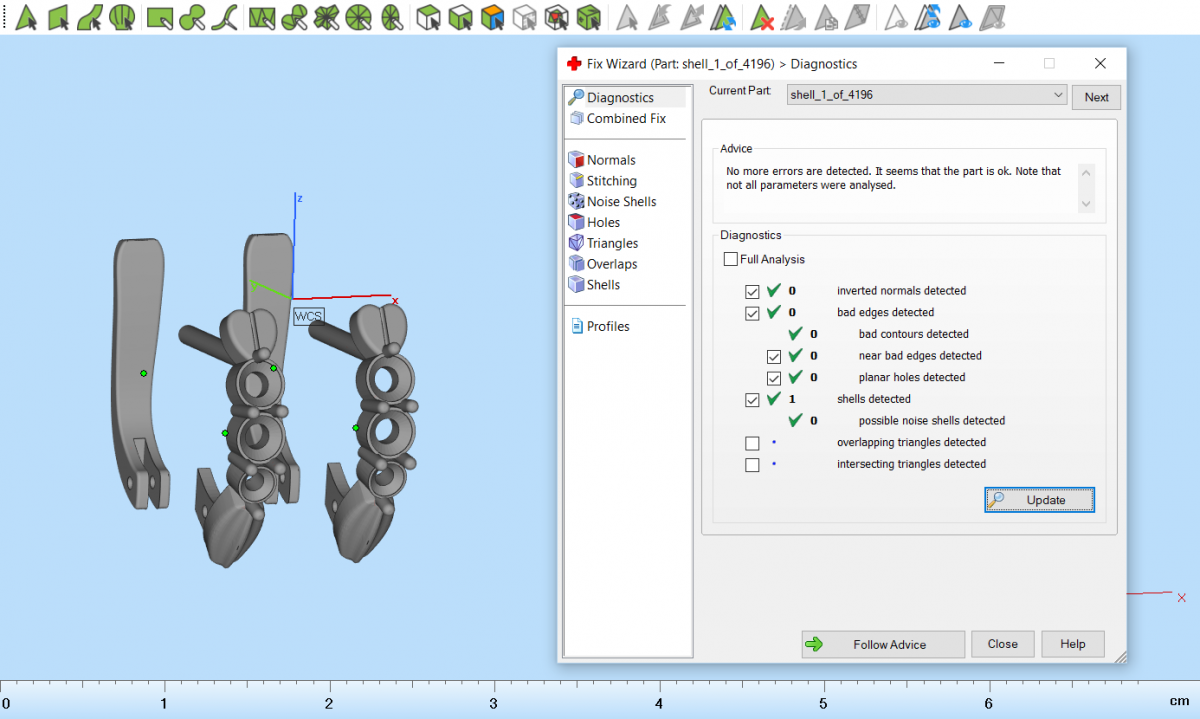Select the Mark Shell tool
Screen dimensions: 1200x719
click(122, 17)
